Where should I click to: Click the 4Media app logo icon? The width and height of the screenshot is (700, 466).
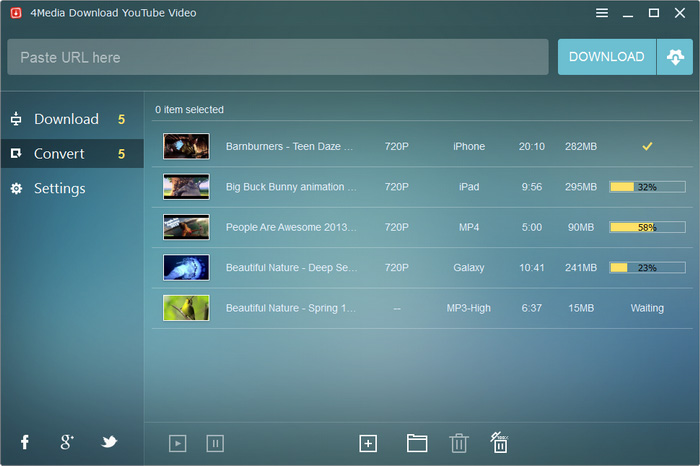[x=16, y=13]
